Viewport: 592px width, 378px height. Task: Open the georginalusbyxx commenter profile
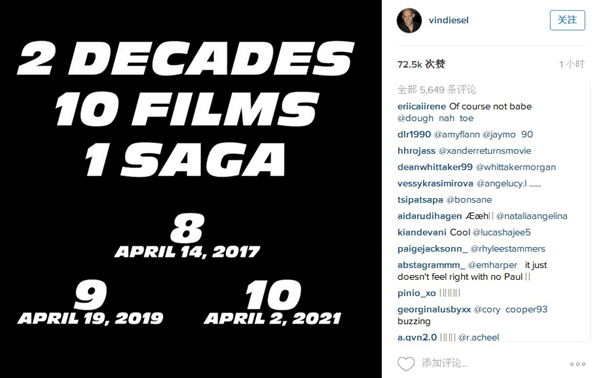click(x=434, y=310)
